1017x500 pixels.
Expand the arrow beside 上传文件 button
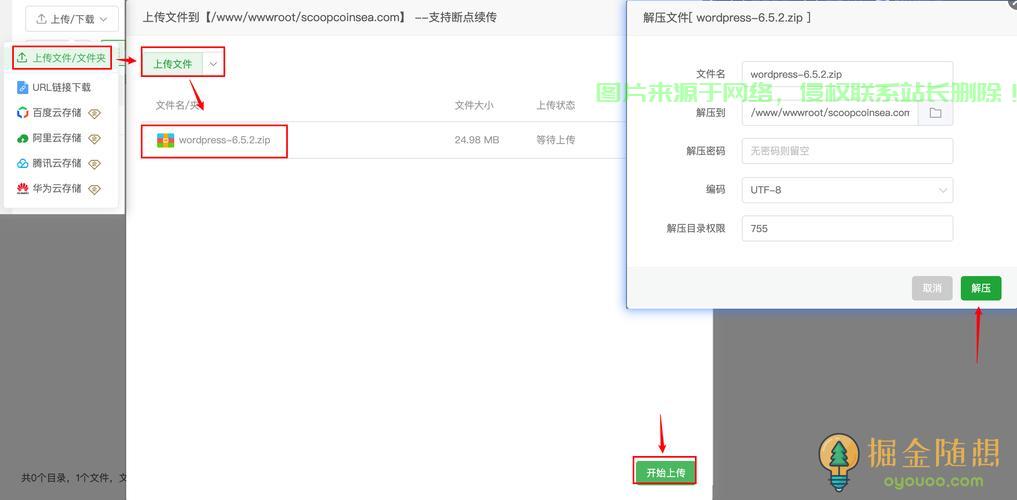[213, 64]
